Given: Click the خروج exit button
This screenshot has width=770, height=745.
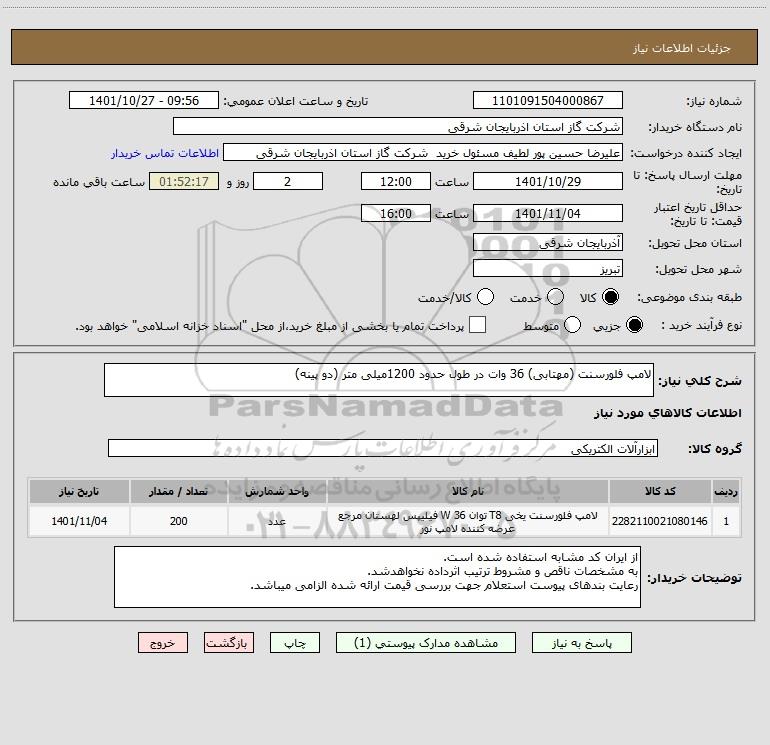Looking at the screenshot, I should pyautogui.click(x=163, y=643).
